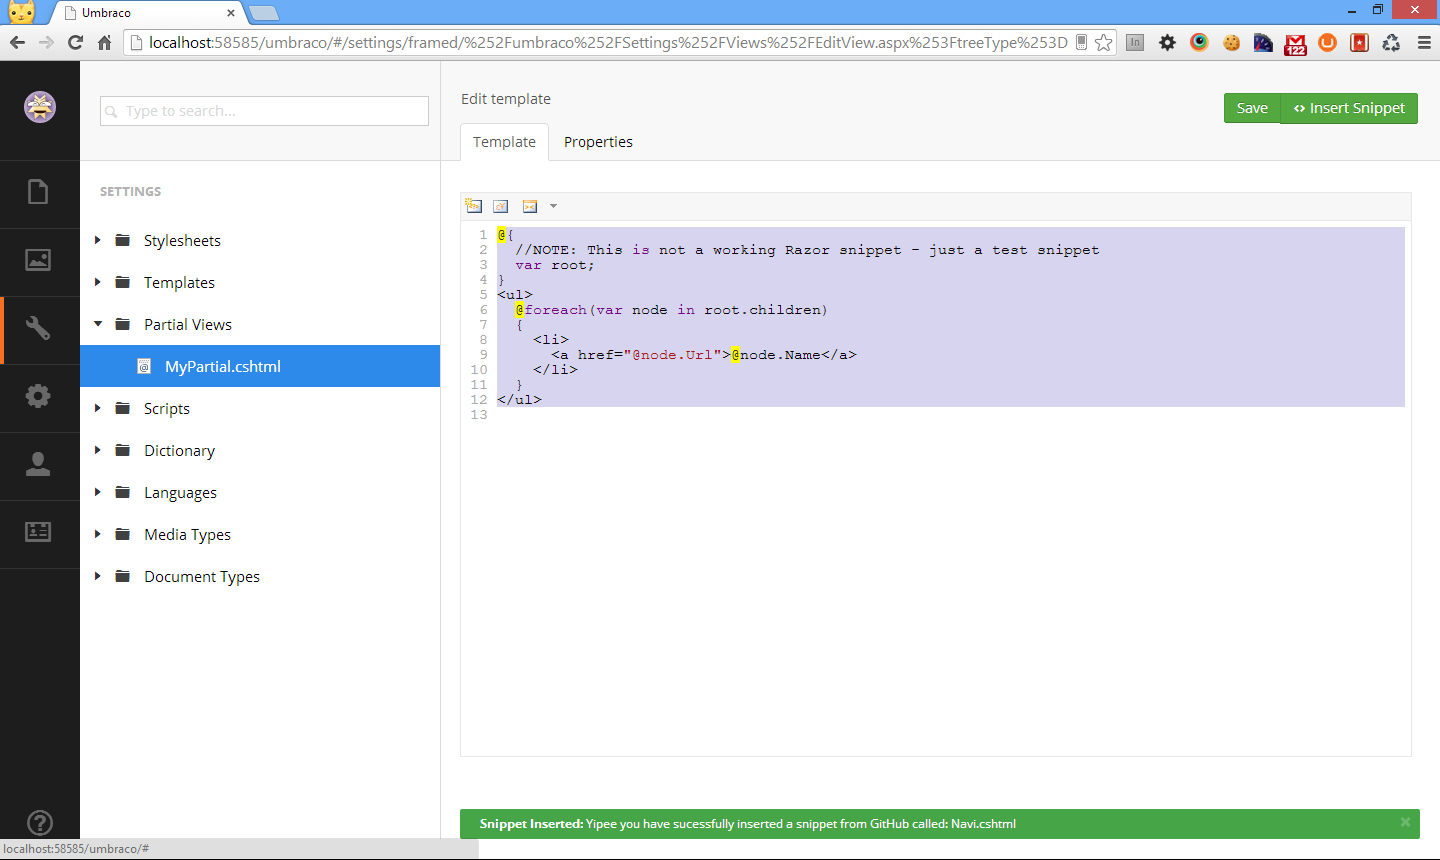
Task: Switch to the Properties tab
Action: (x=598, y=142)
